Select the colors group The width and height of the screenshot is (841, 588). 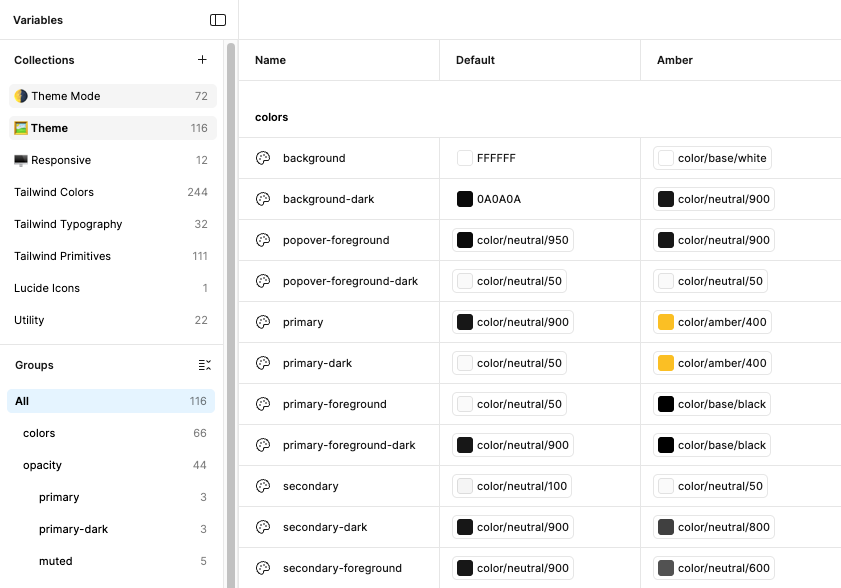(x=39, y=433)
